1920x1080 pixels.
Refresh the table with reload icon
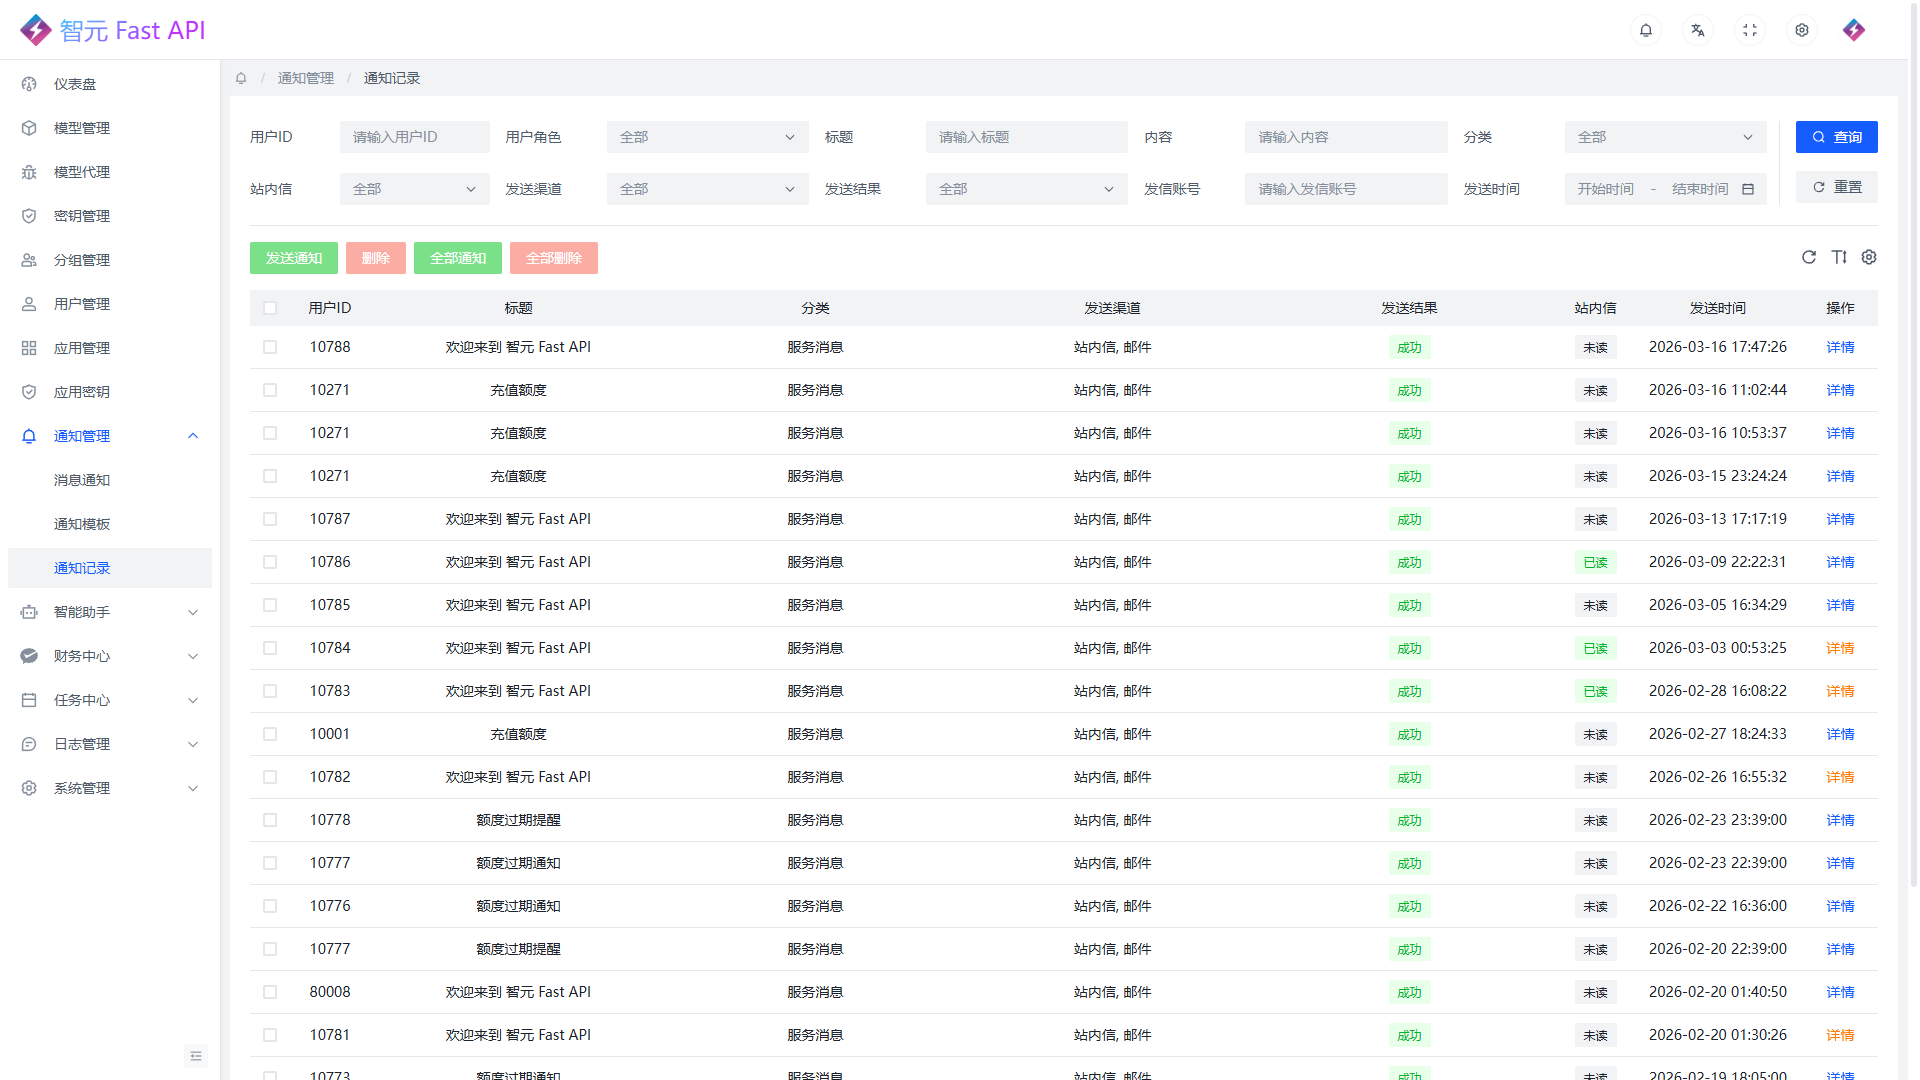[x=1808, y=257]
